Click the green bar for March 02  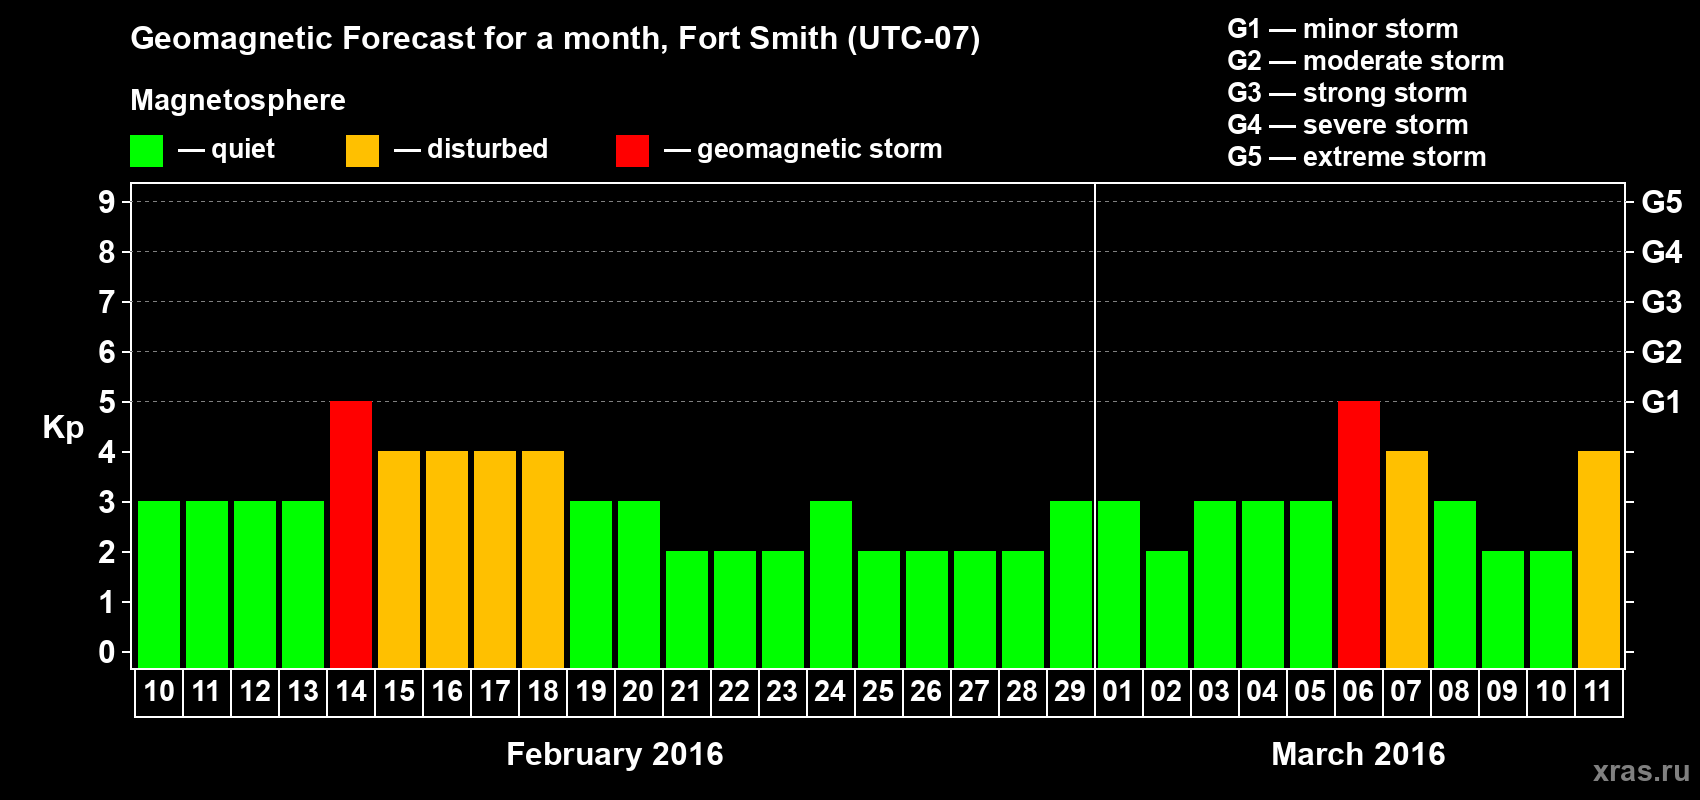[1167, 610]
